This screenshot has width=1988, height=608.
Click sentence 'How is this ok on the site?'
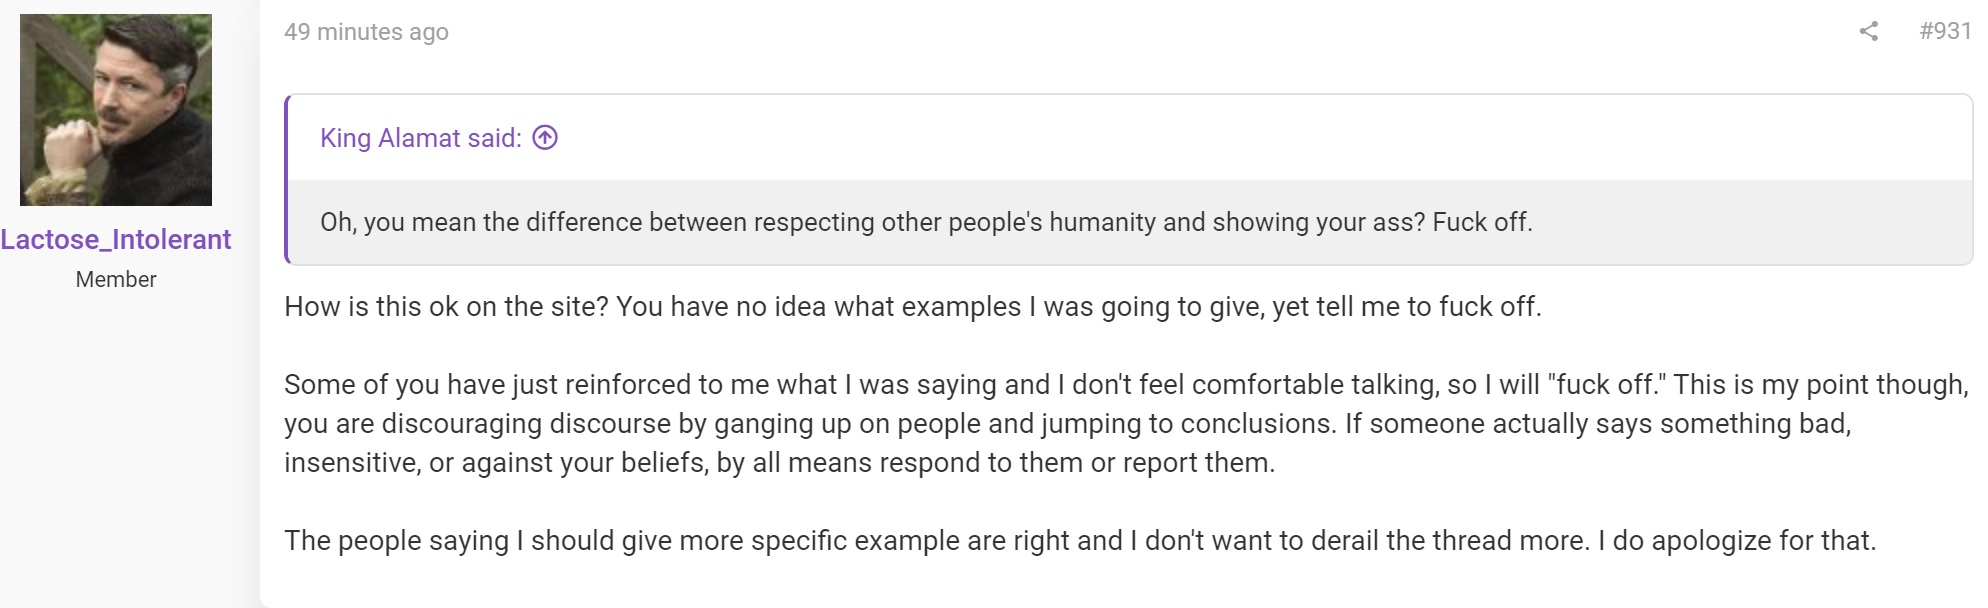point(447,306)
